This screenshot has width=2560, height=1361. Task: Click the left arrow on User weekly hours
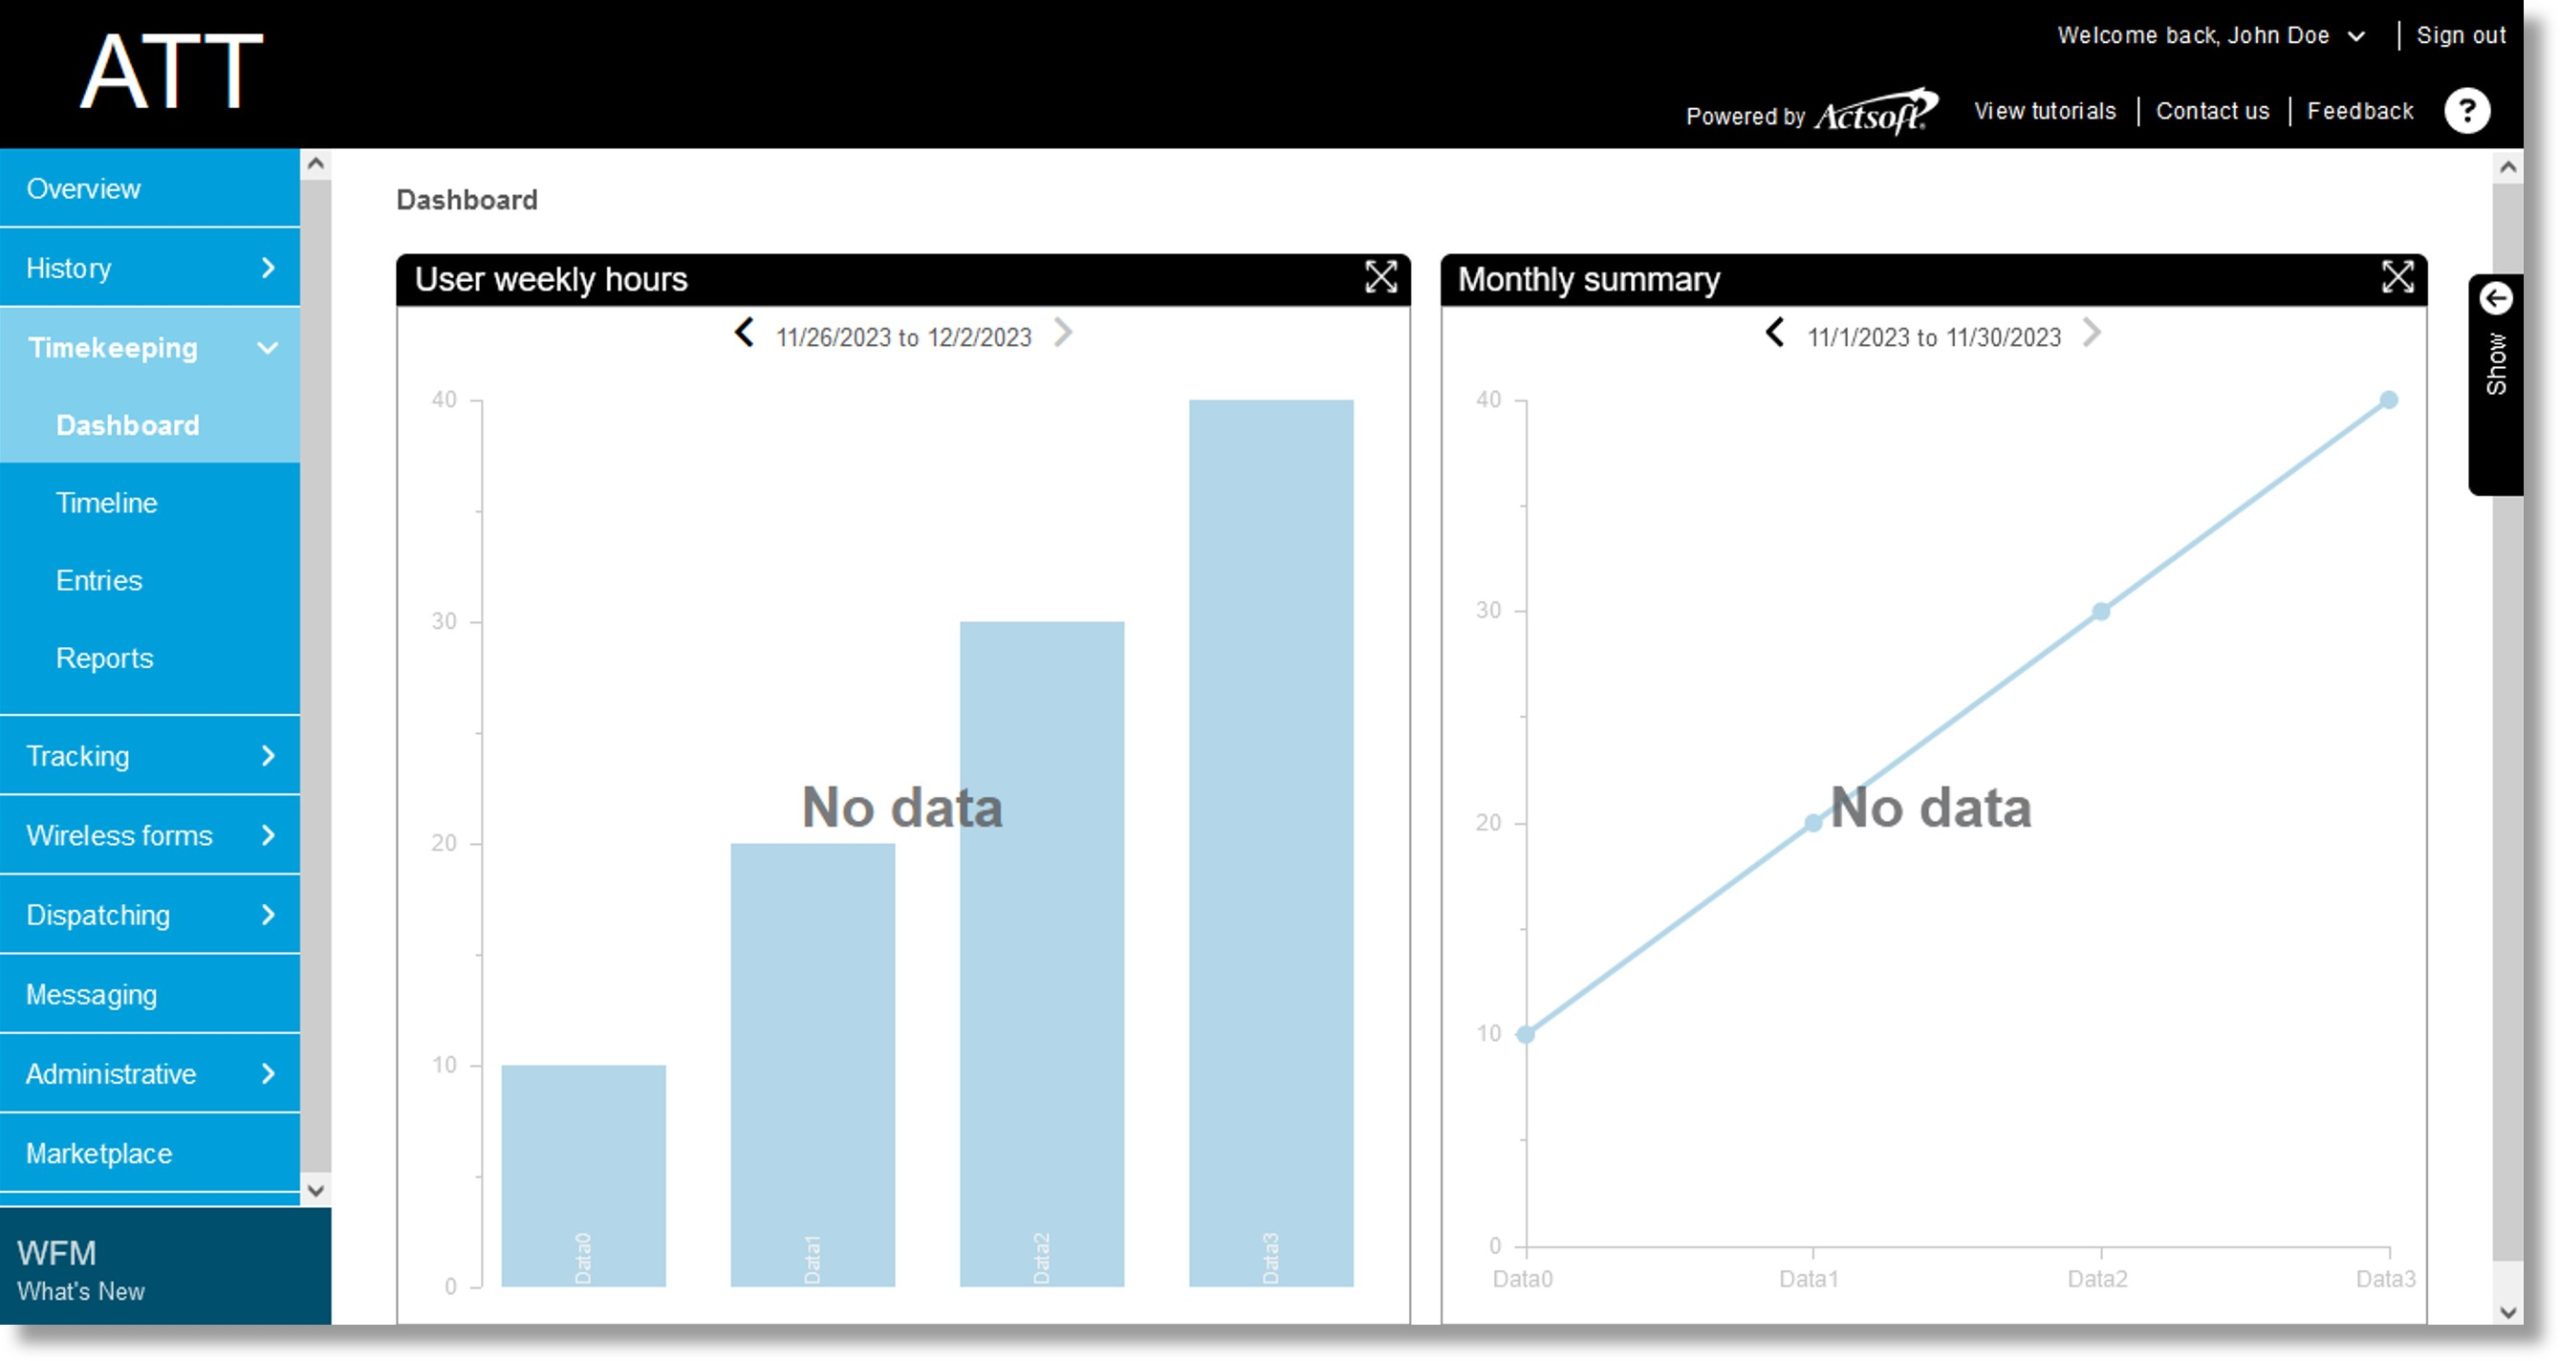[x=742, y=337]
